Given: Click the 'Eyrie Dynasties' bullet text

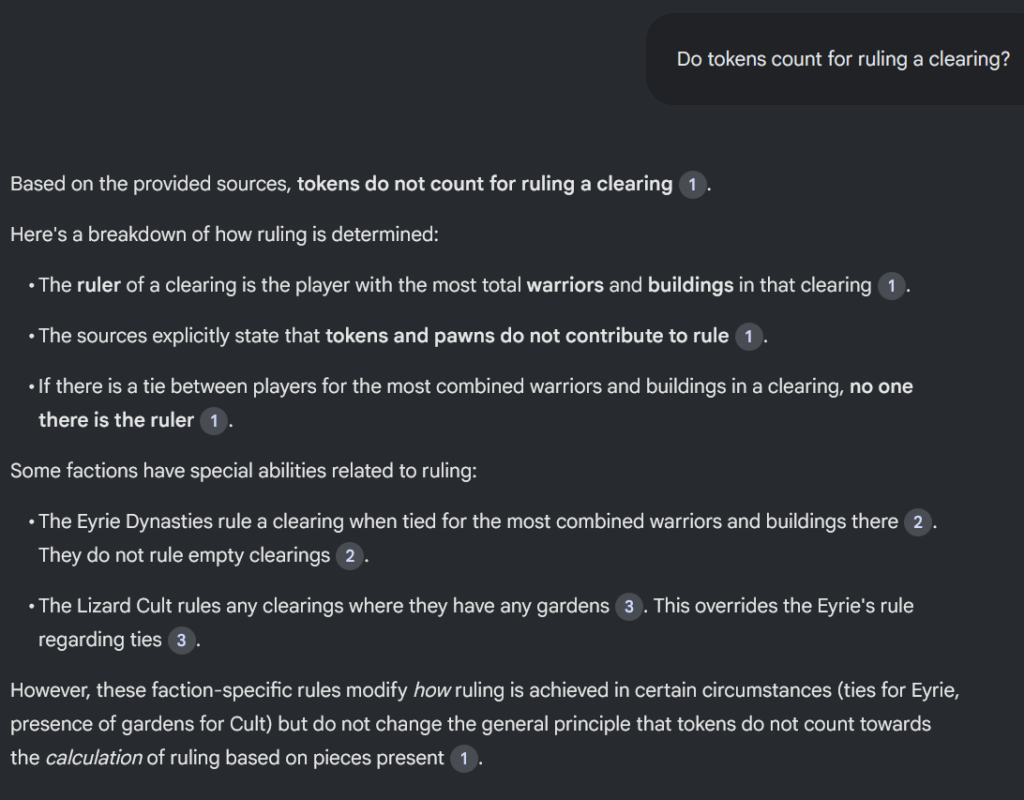Looking at the screenshot, I should [x=487, y=539].
